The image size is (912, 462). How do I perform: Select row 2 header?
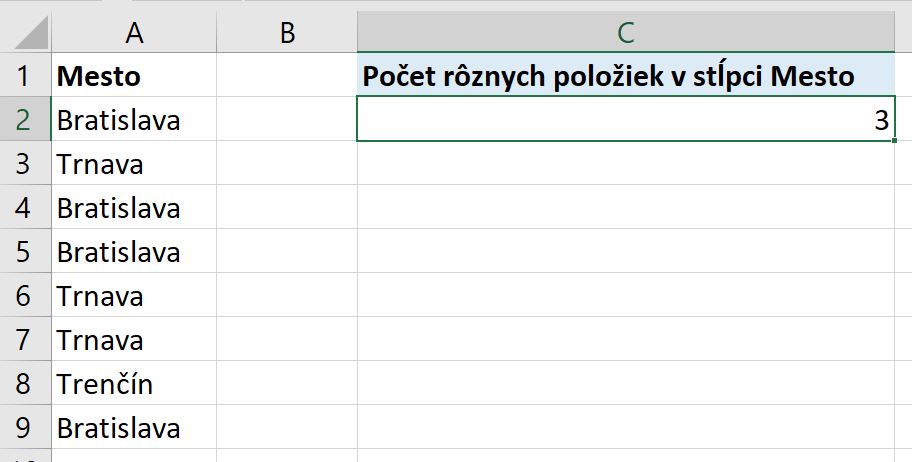point(25,119)
